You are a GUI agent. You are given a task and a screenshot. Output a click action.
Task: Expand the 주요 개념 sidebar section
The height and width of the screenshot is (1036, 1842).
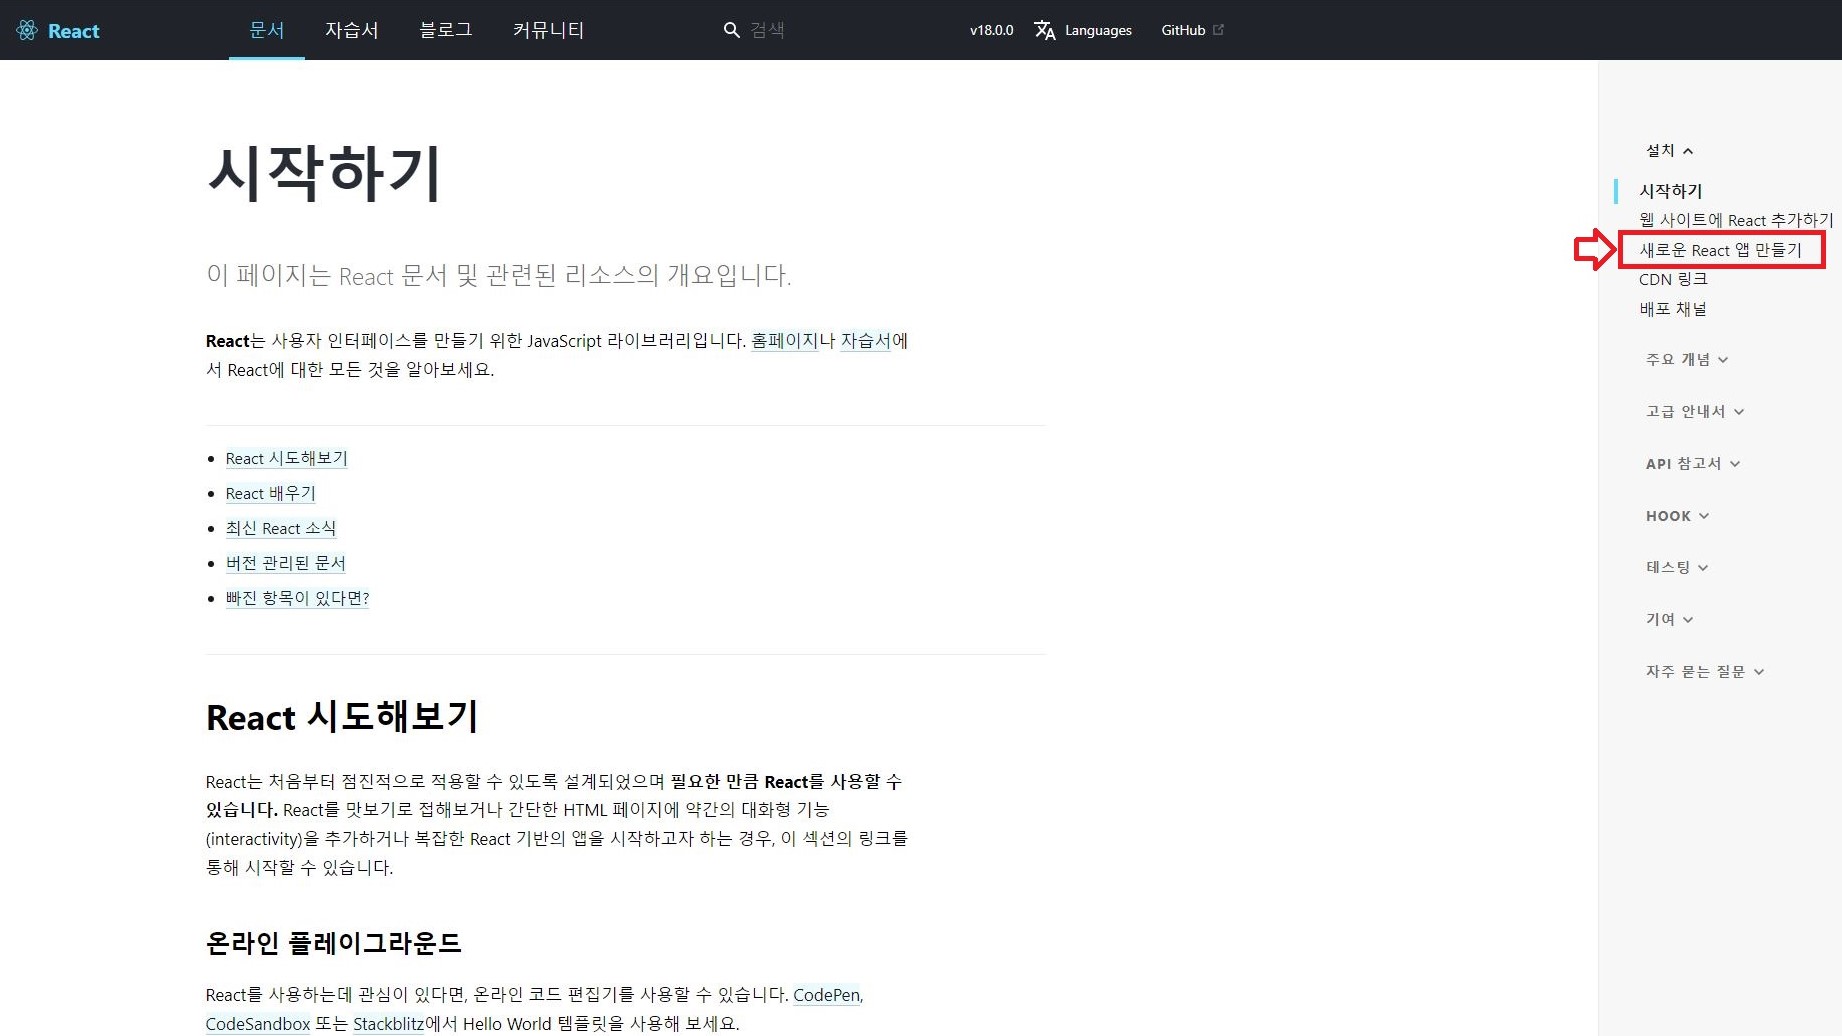(1687, 359)
